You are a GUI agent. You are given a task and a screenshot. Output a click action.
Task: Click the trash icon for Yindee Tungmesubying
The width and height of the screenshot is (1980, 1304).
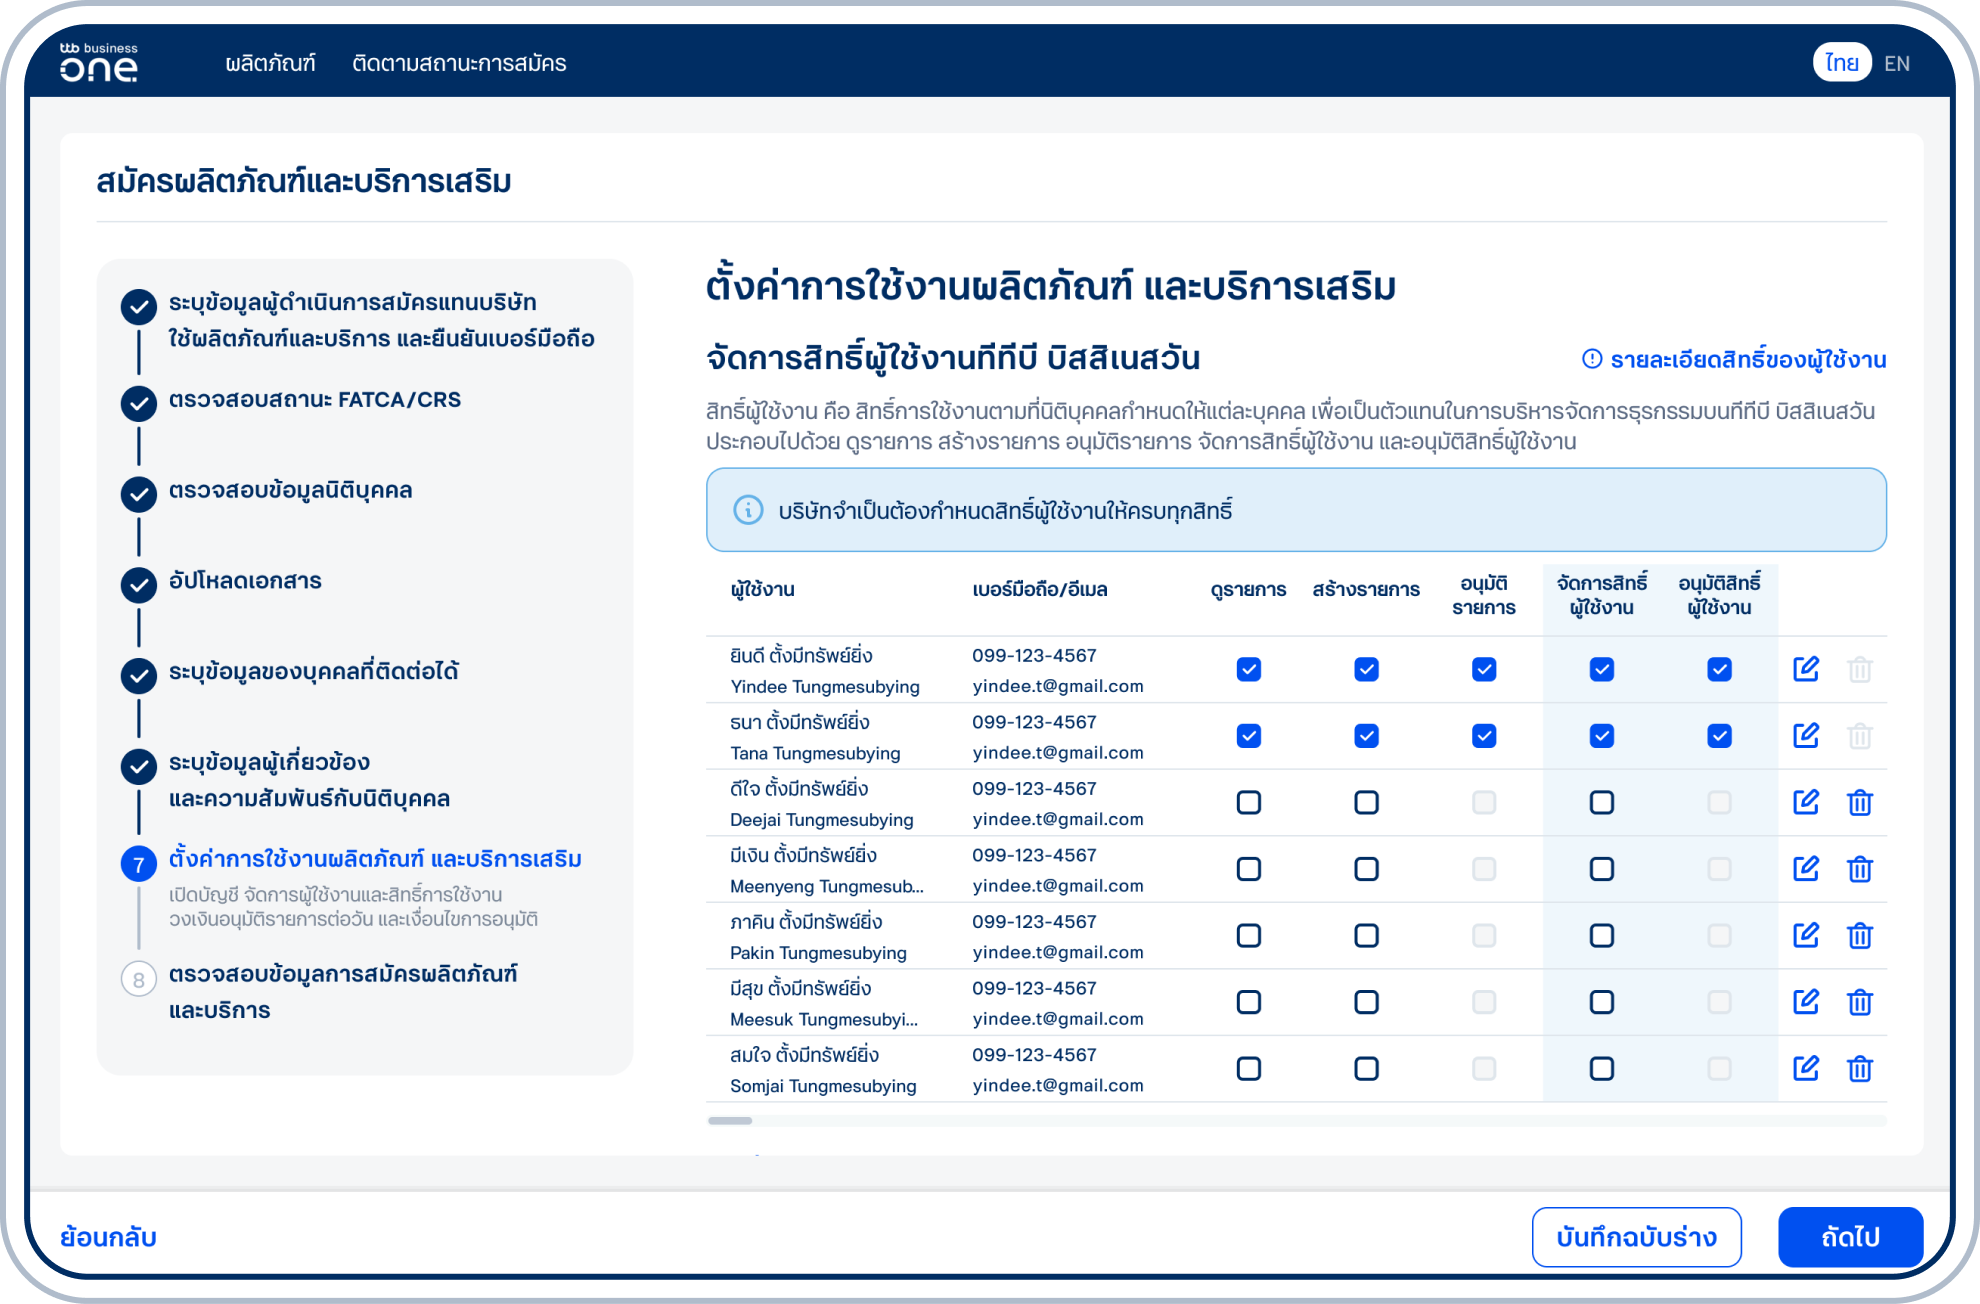(1860, 669)
